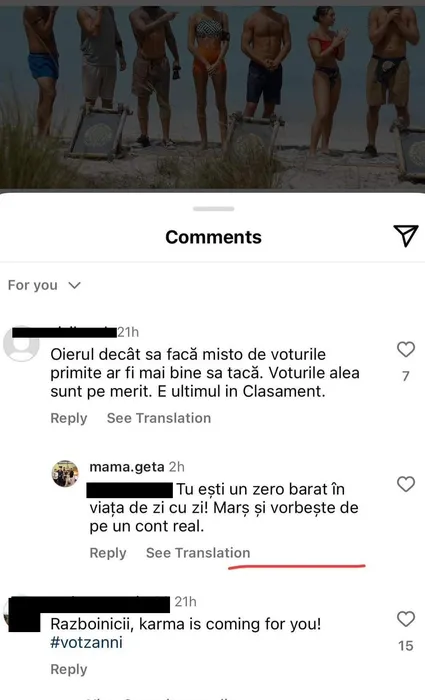Viewport: 425px width, 700px height.
Task: See Translation under mama.geta's reply
Action: [x=198, y=553]
